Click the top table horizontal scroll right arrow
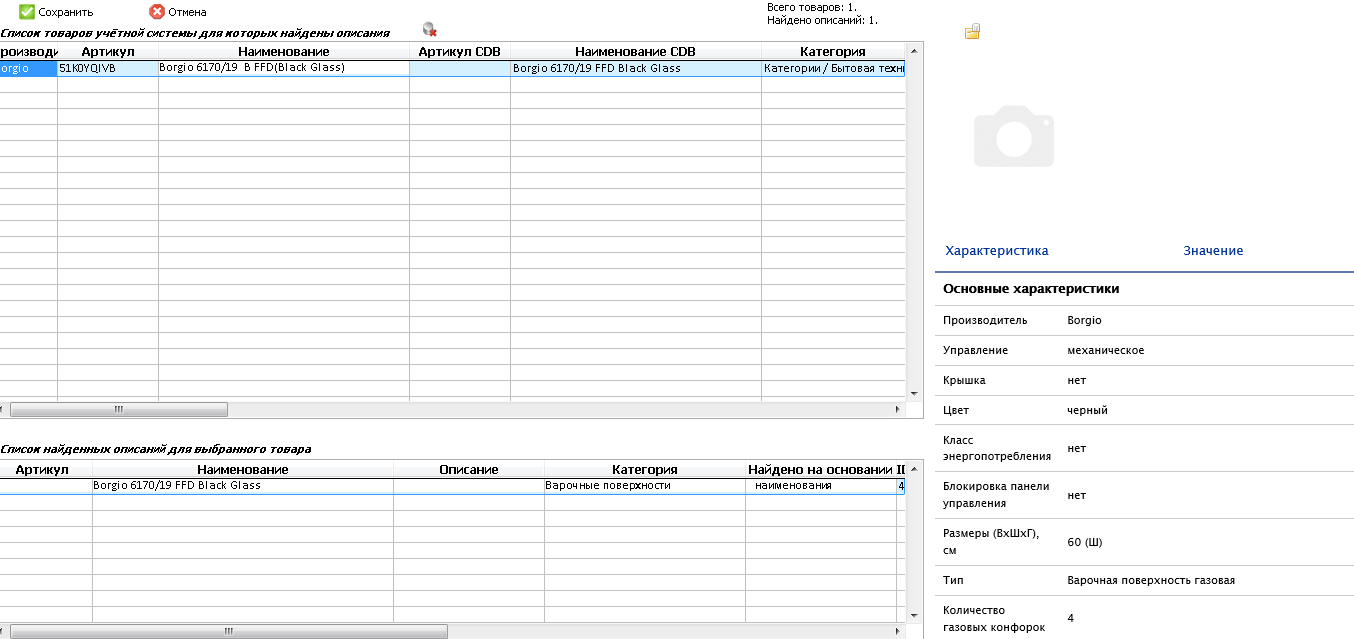 (898, 410)
